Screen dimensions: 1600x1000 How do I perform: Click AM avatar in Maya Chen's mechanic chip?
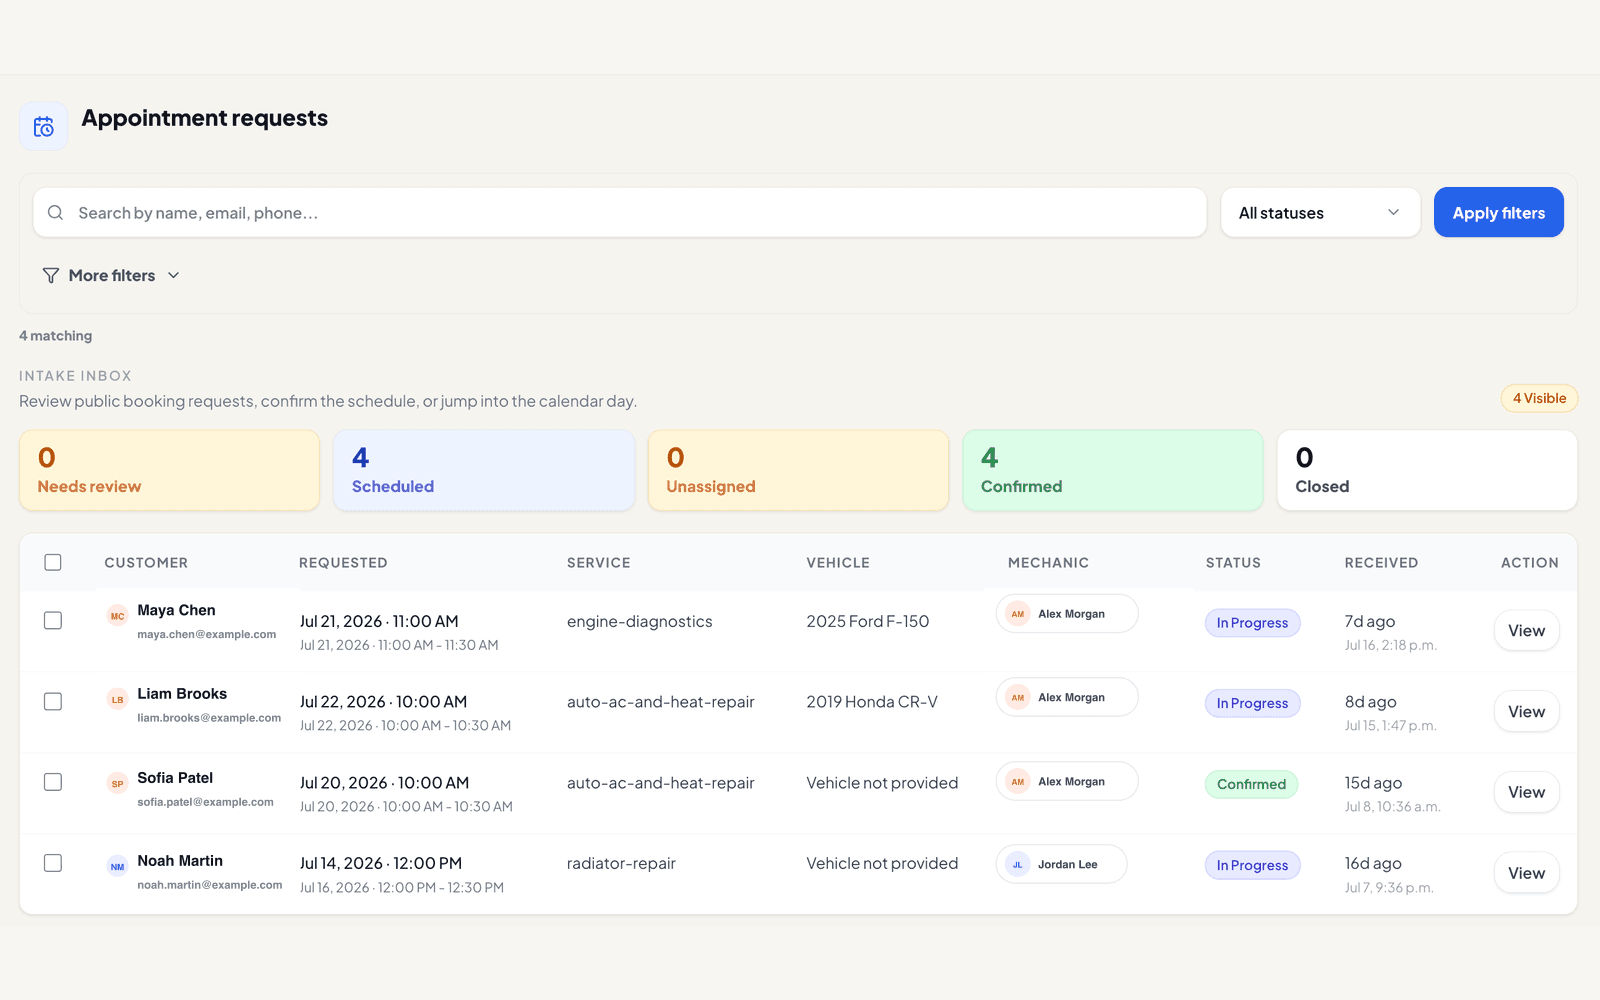(1018, 614)
